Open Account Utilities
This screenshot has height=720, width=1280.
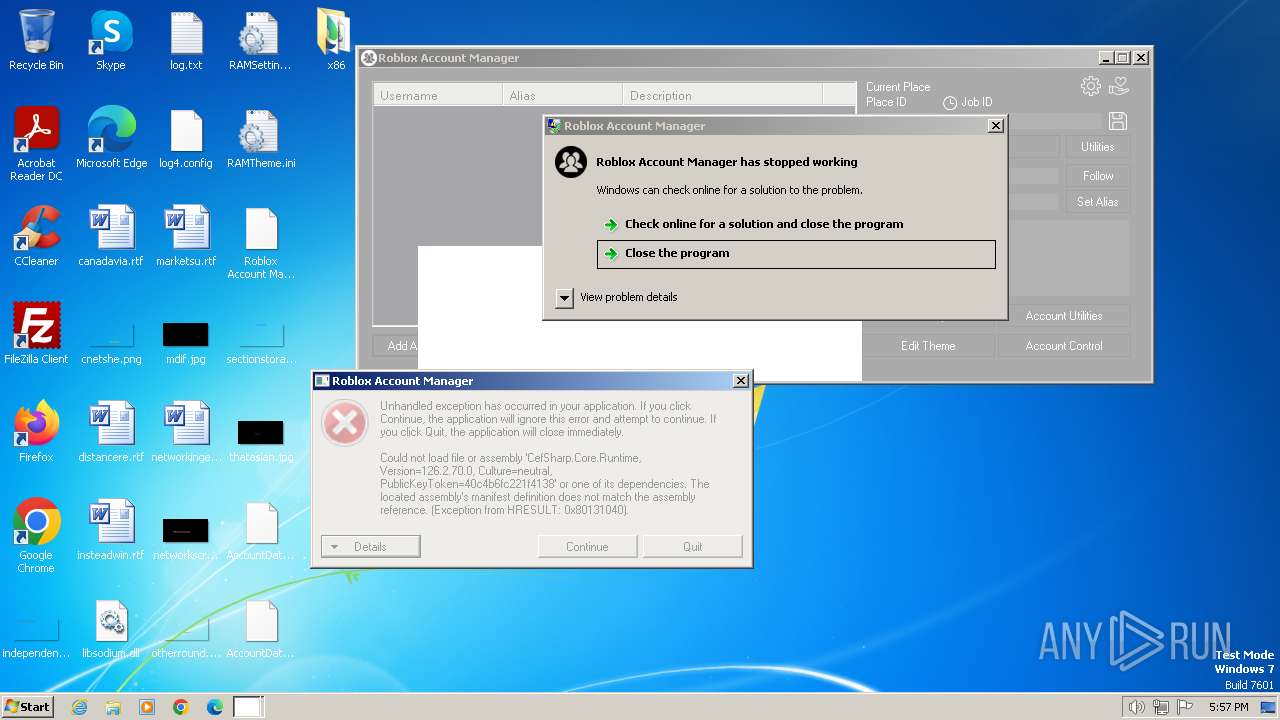pyautogui.click(x=1064, y=316)
